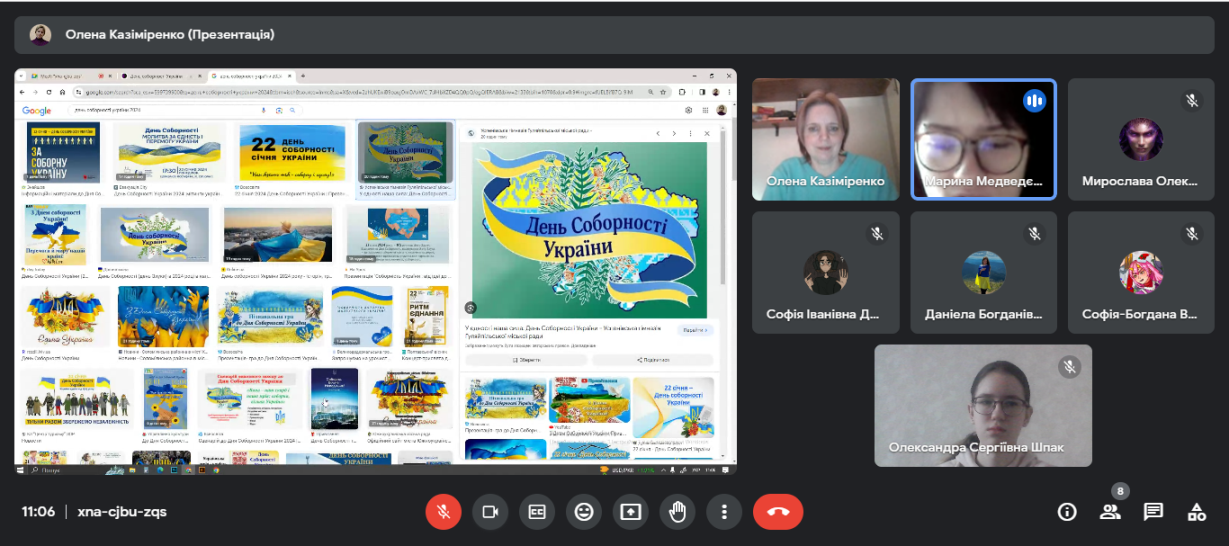Viewport: 1229px width, 546px height.
Task: Show the people list with badge 8
Action: coord(1110,512)
